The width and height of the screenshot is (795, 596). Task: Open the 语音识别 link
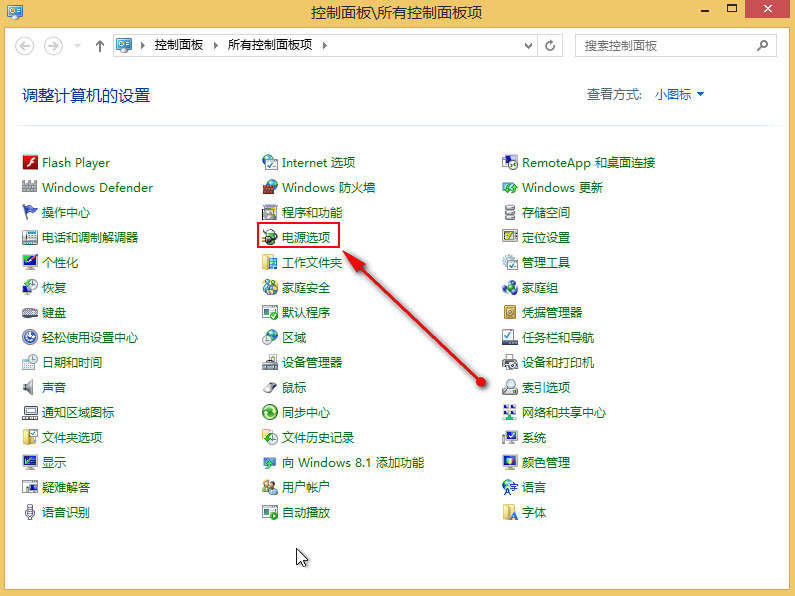coord(66,512)
